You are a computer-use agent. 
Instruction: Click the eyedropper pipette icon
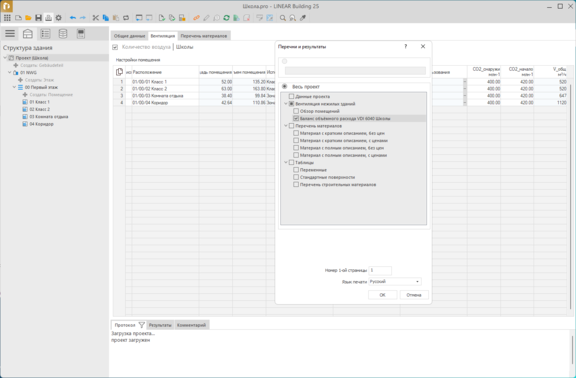[x=303, y=18]
